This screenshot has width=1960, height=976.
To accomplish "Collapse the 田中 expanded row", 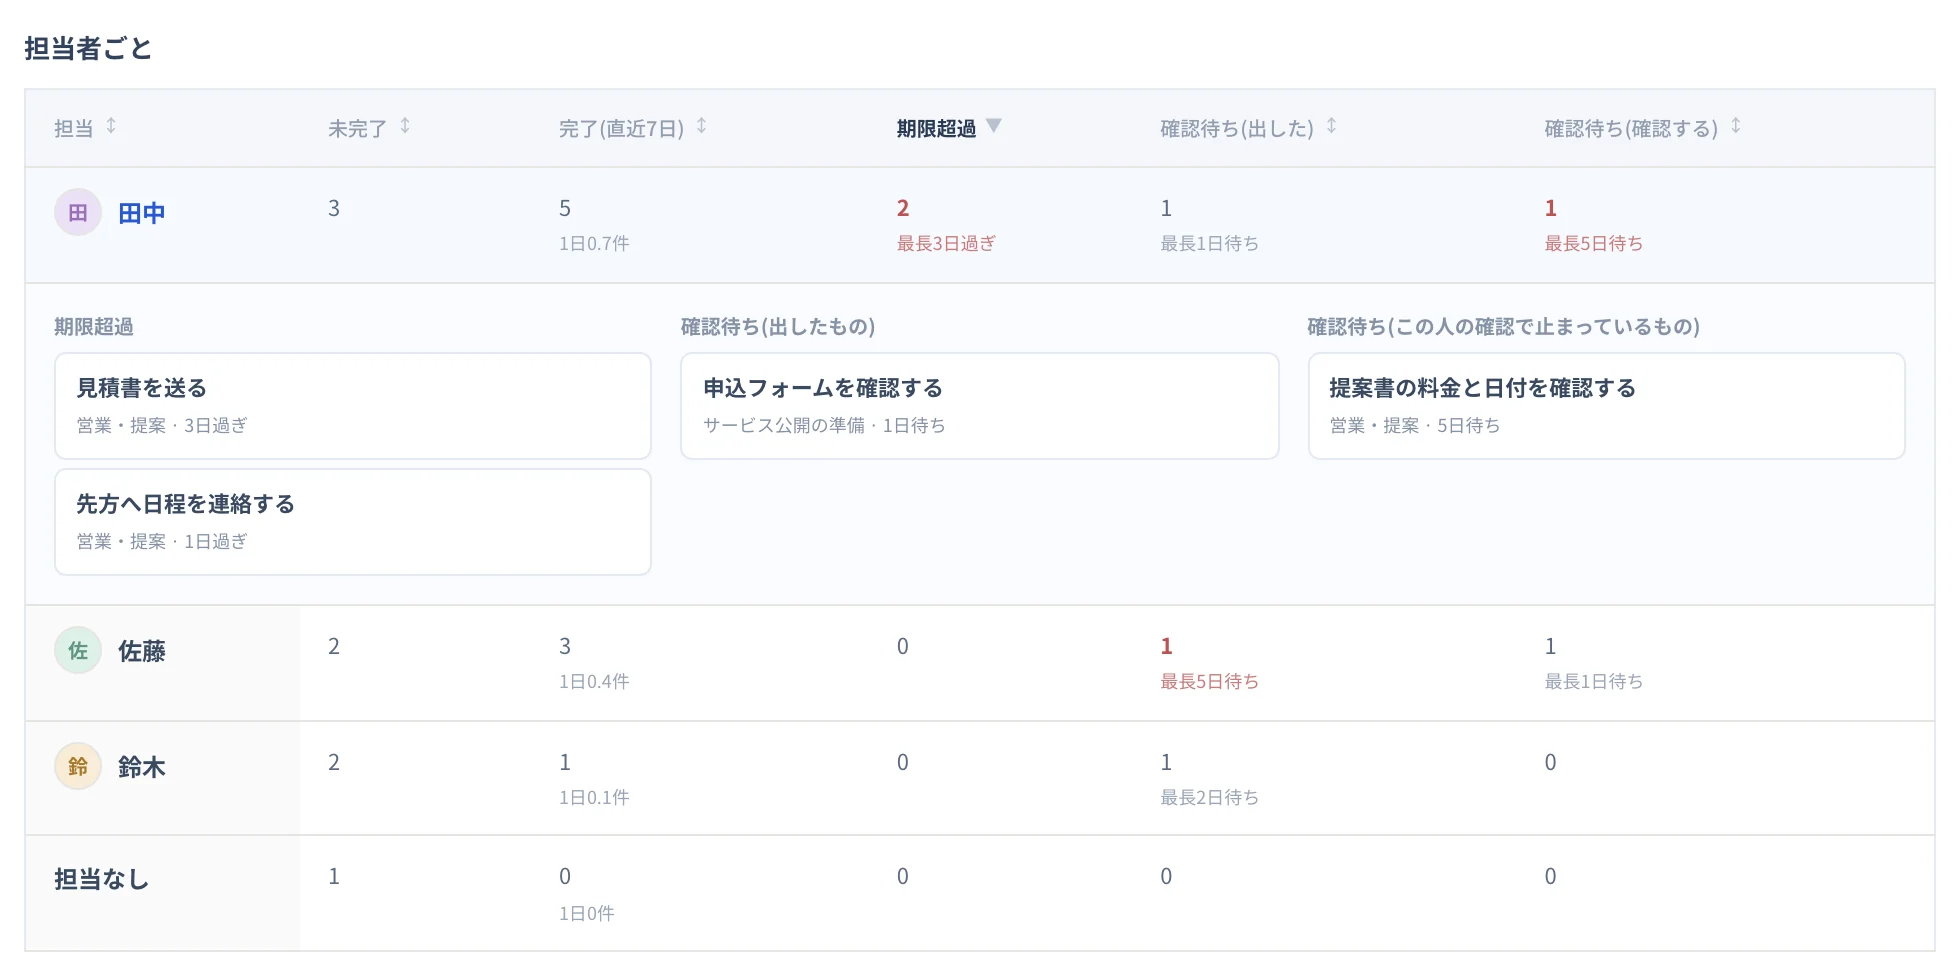I will tap(980, 225).
